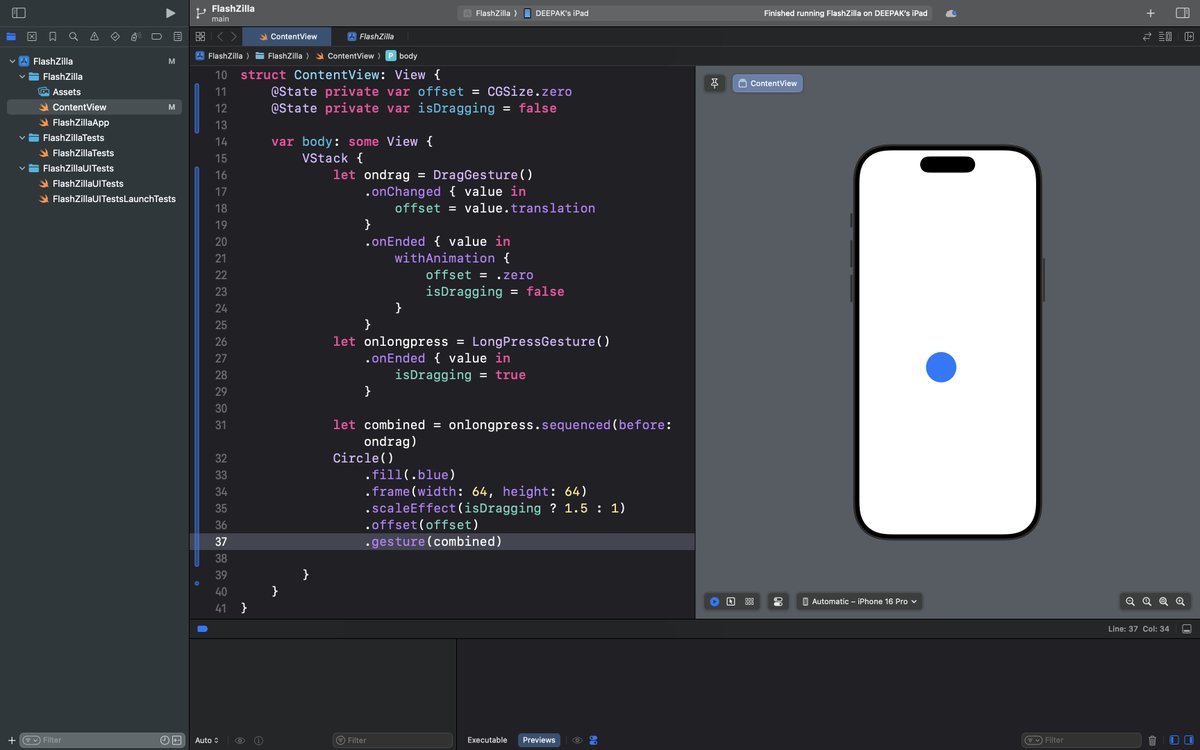
Task: Open the Issue navigator warning triangle
Action: [x=94, y=36]
